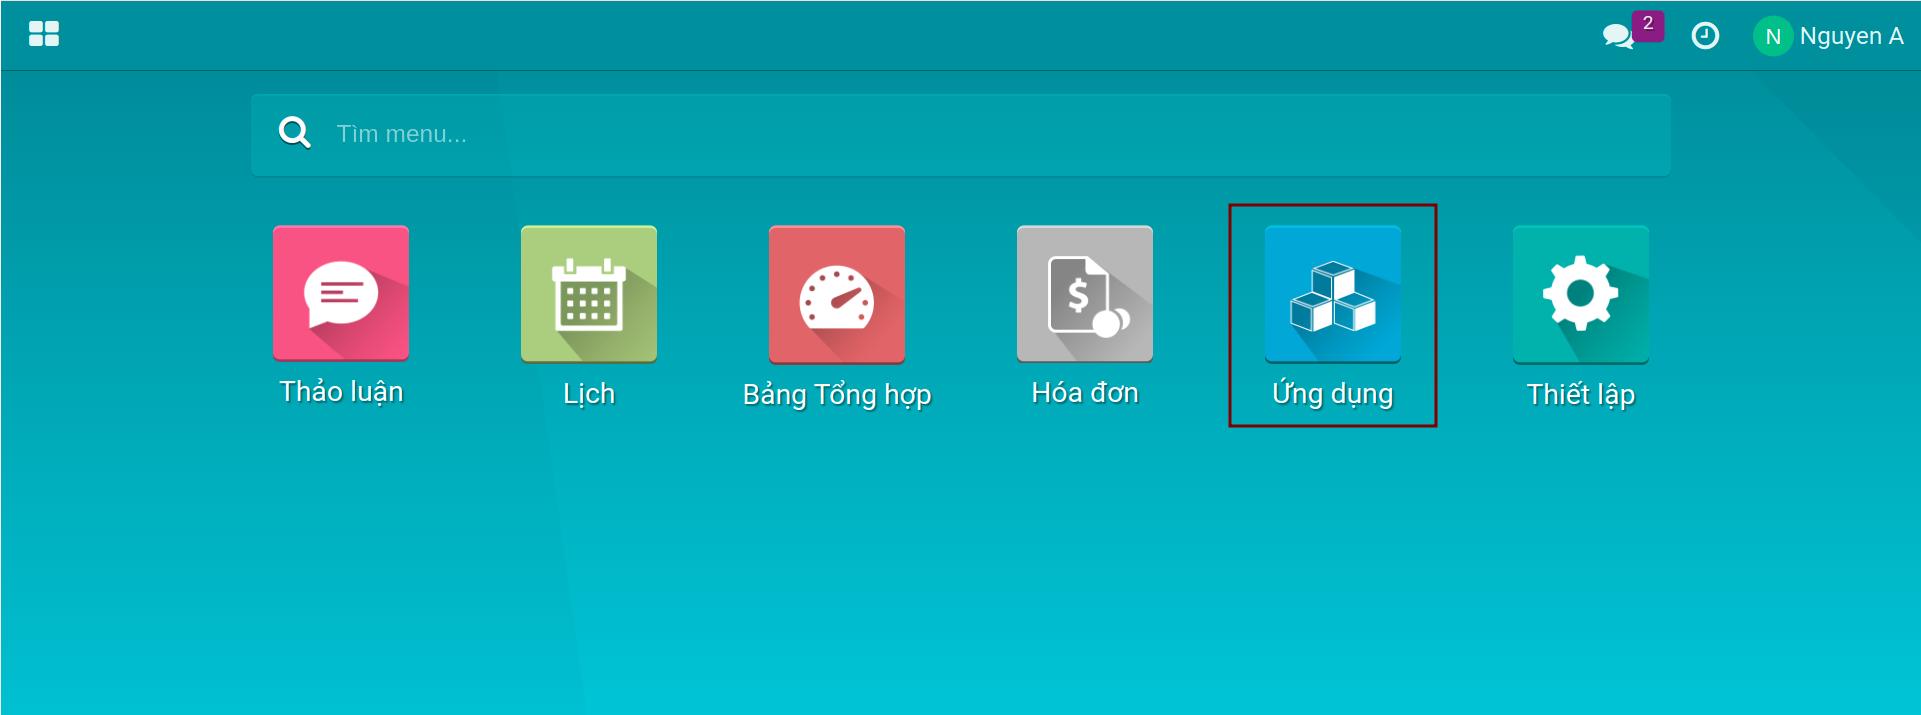Click the Ứng dụng label
This screenshot has height=715, width=1921.
click(1333, 394)
